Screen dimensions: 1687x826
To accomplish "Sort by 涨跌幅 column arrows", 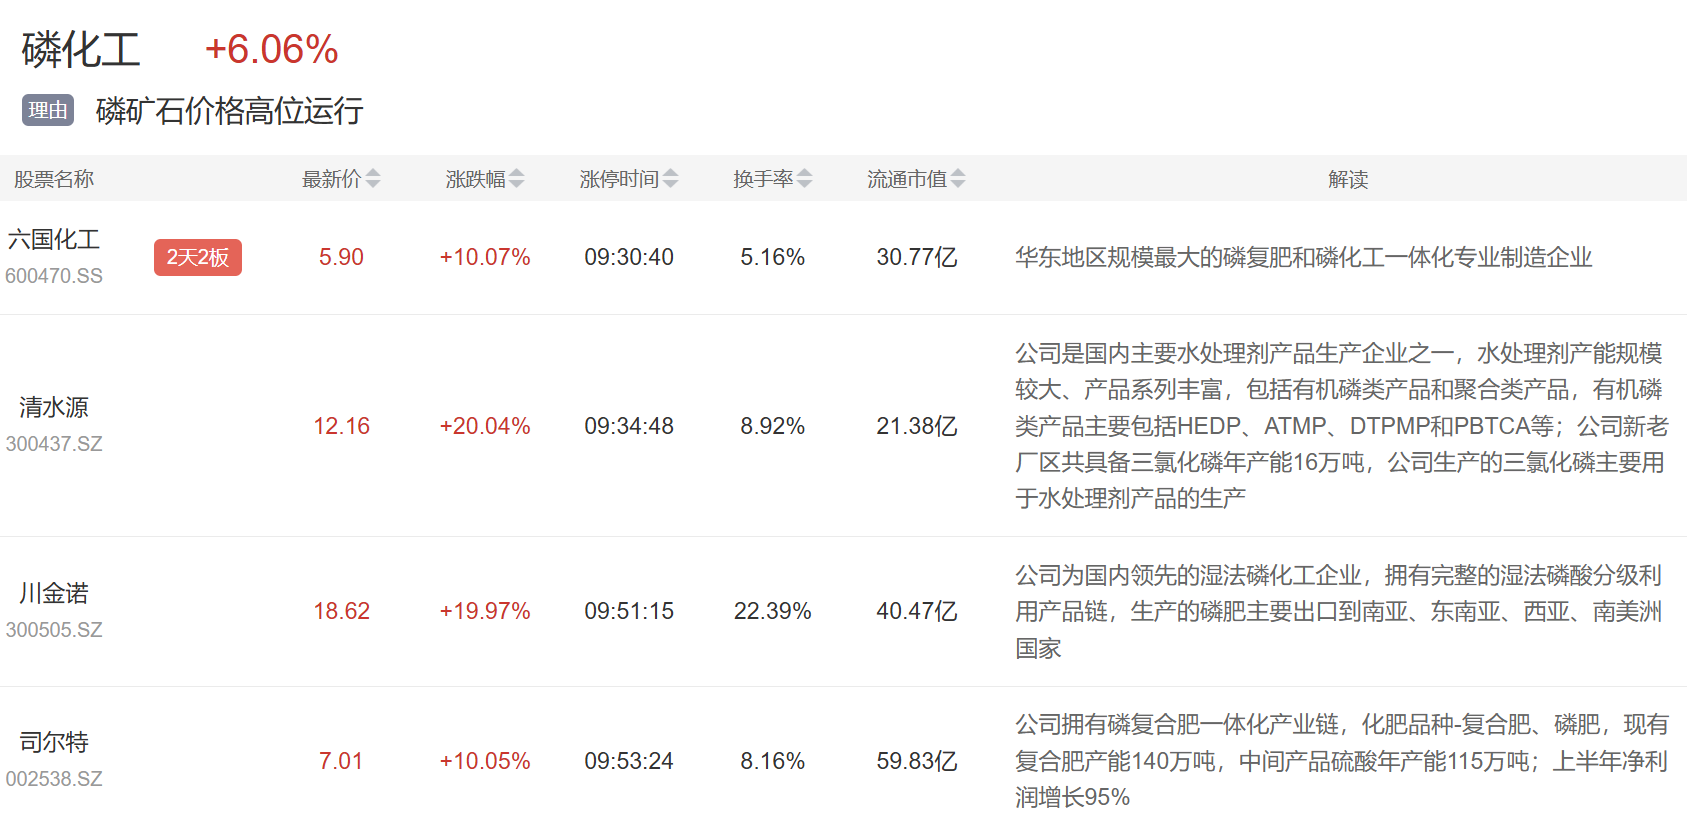I will tap(516, 179).
